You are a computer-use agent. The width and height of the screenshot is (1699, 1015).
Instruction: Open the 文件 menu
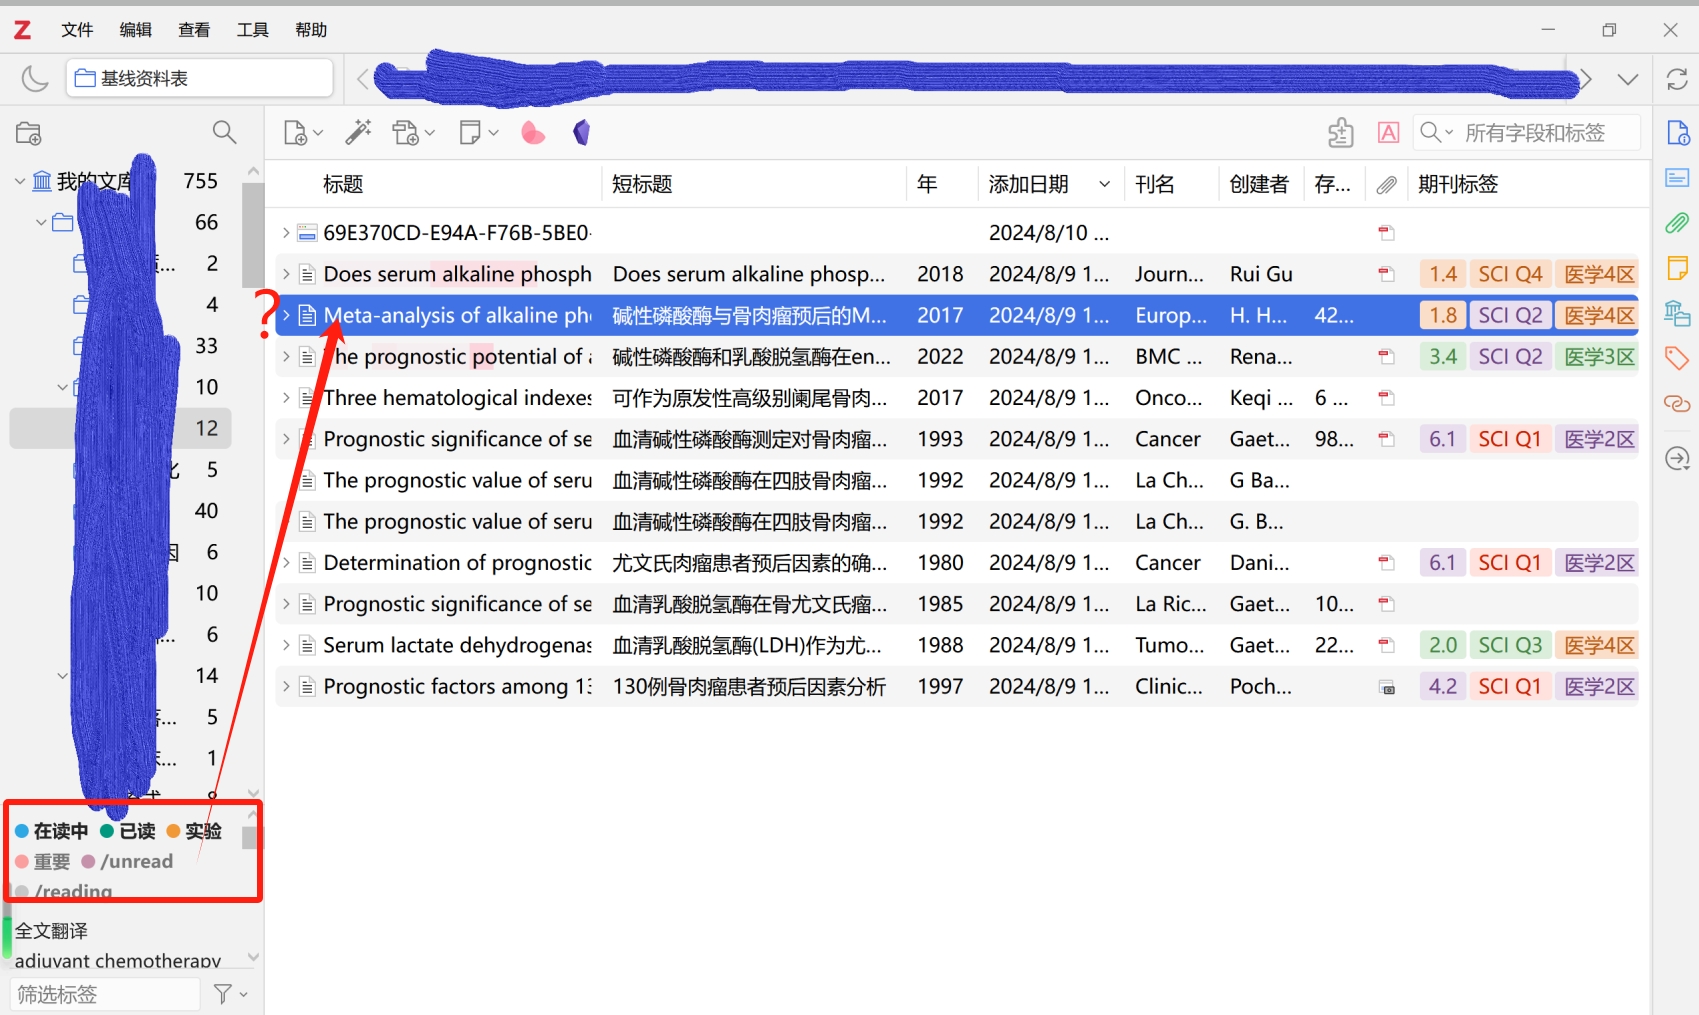(x=77, y=30)
